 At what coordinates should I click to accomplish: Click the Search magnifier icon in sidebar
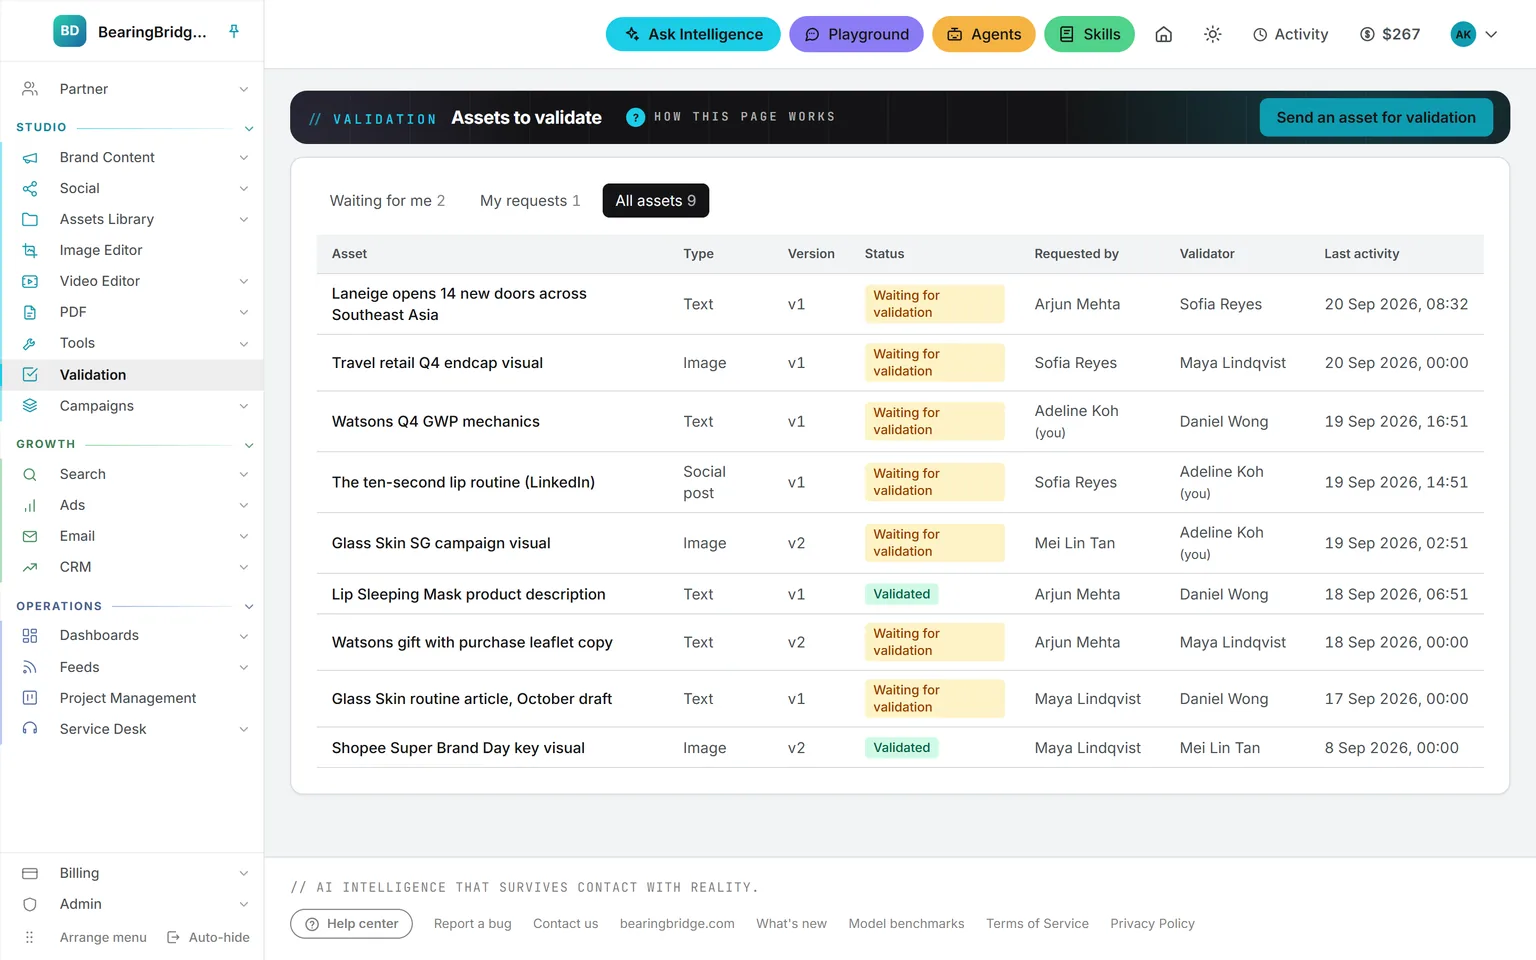pos(30,474)
